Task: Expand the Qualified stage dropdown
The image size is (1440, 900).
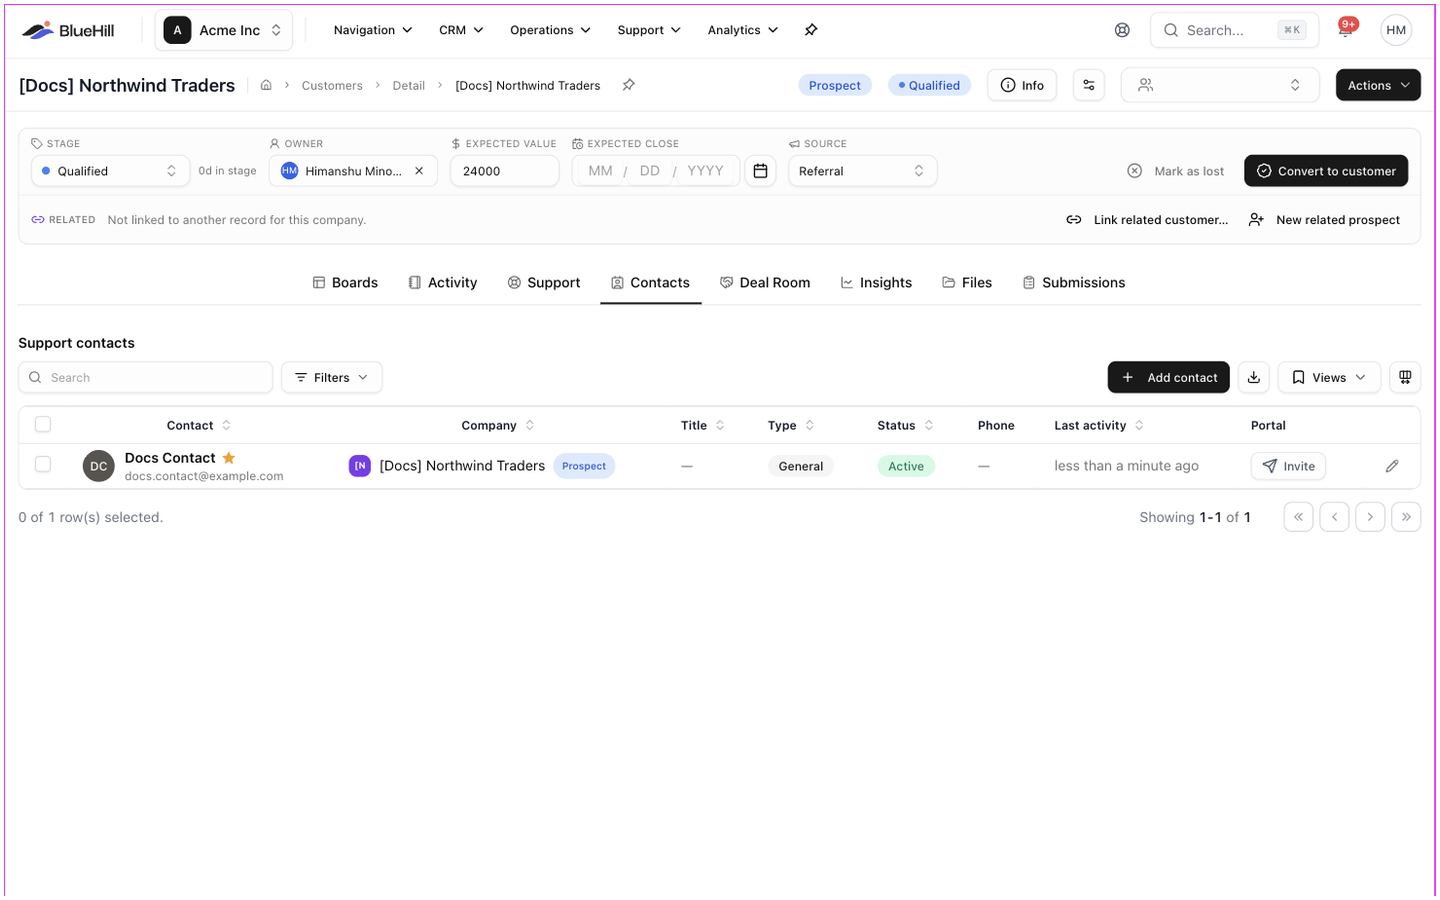Action: (110, 171)
